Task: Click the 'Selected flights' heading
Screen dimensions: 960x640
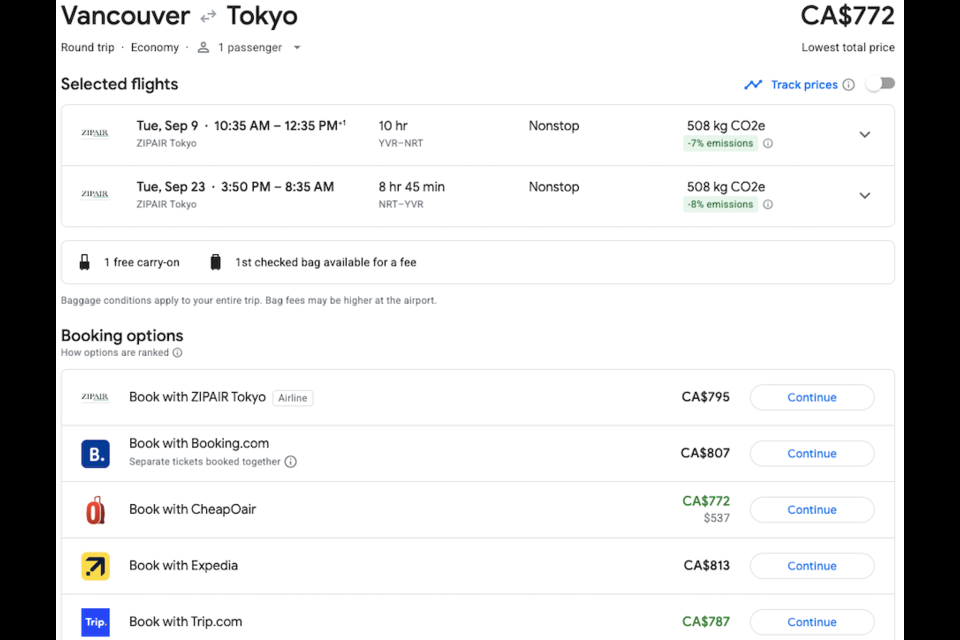Action: [x=119, y=84]
